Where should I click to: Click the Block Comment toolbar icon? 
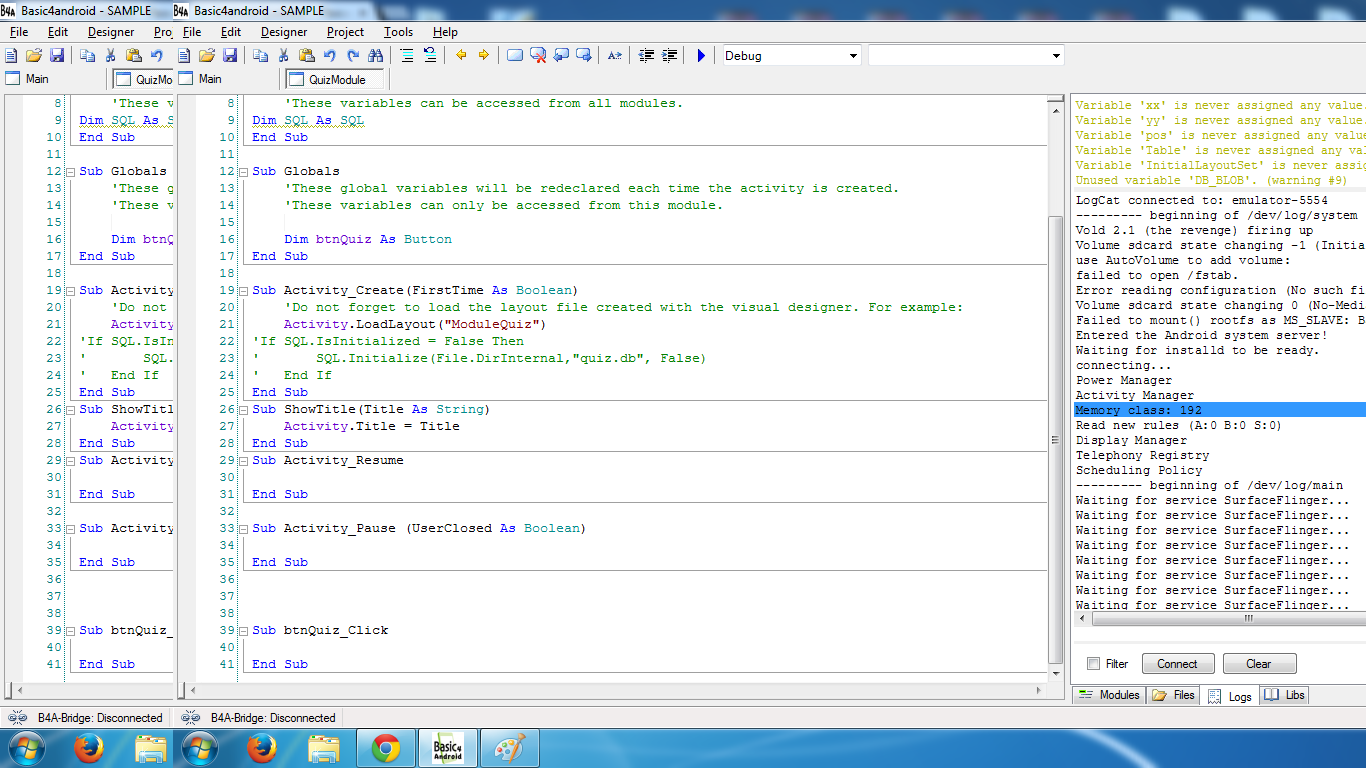407,56
